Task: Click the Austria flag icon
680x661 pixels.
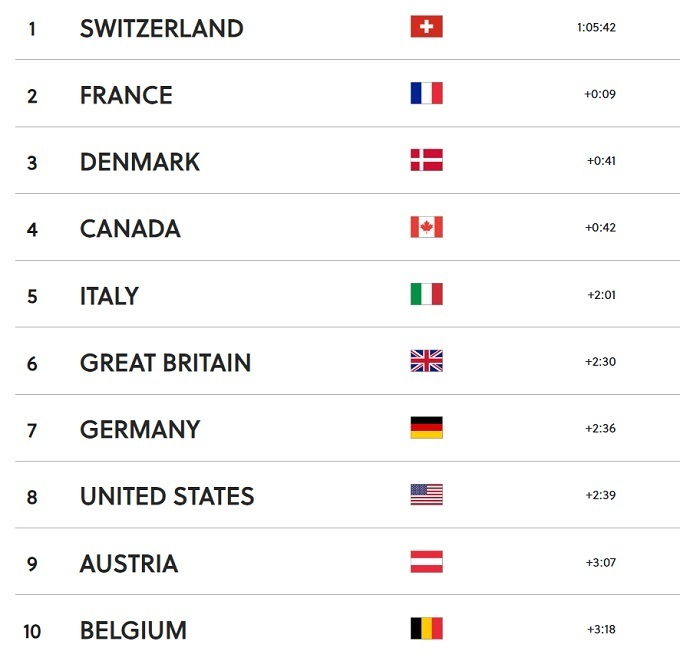Action: (426, 562)
